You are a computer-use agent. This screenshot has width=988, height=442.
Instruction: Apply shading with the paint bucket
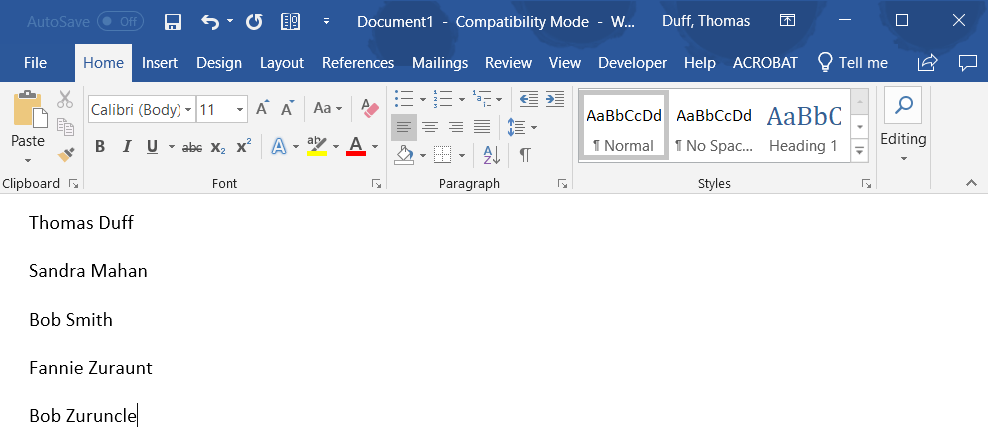(404, 154)
